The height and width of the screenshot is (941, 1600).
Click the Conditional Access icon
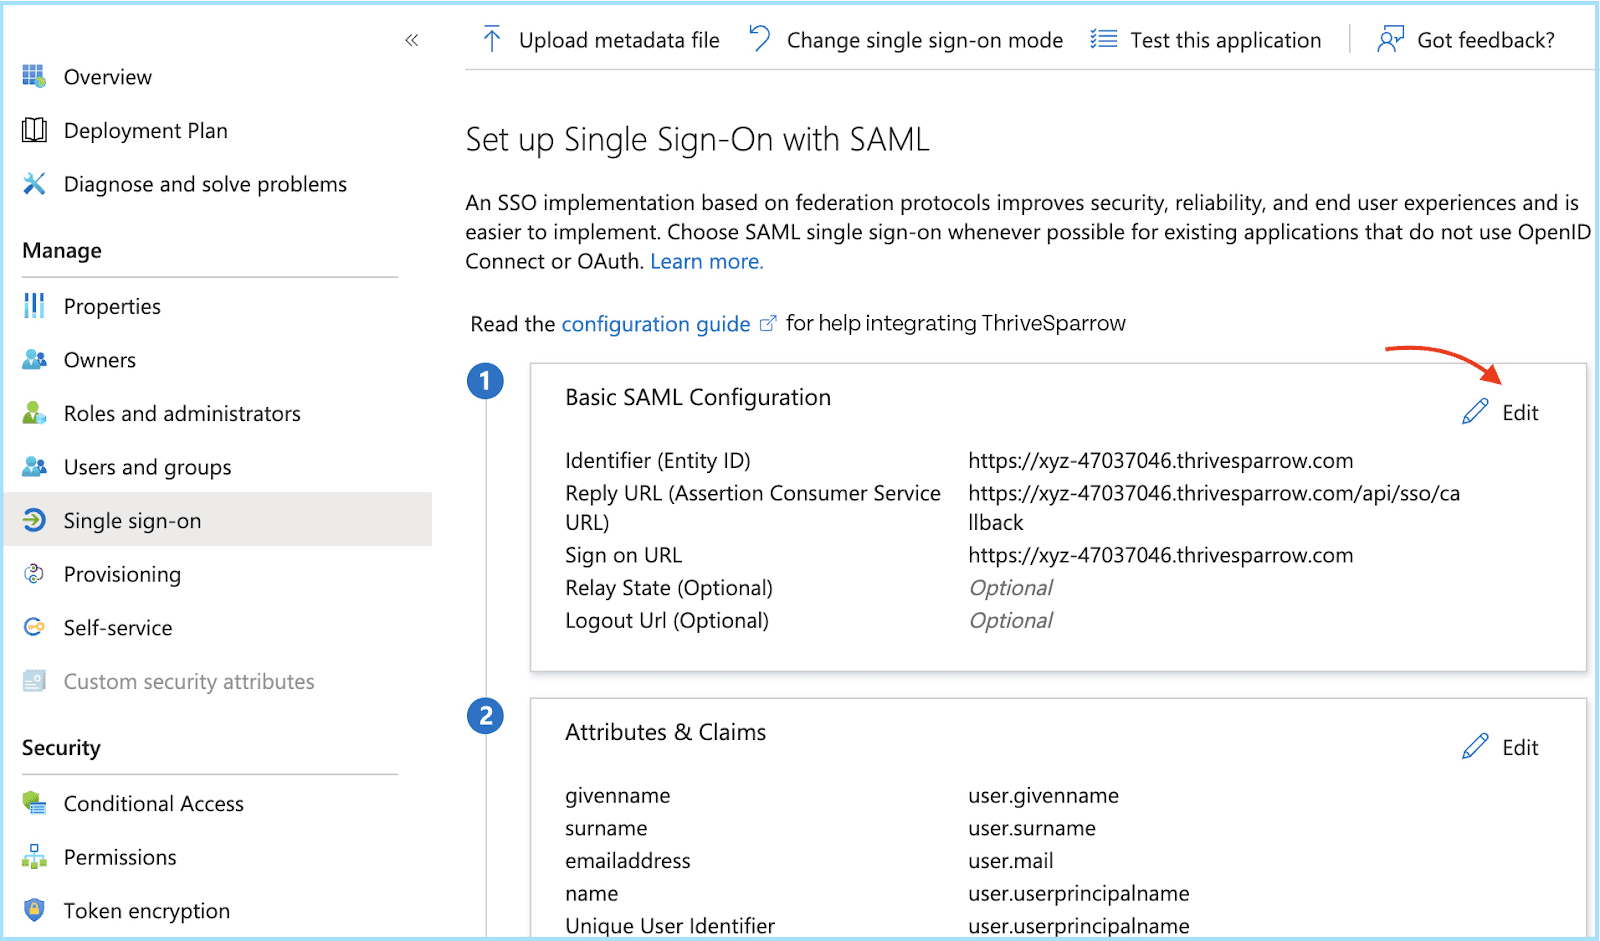coord(34,803)
